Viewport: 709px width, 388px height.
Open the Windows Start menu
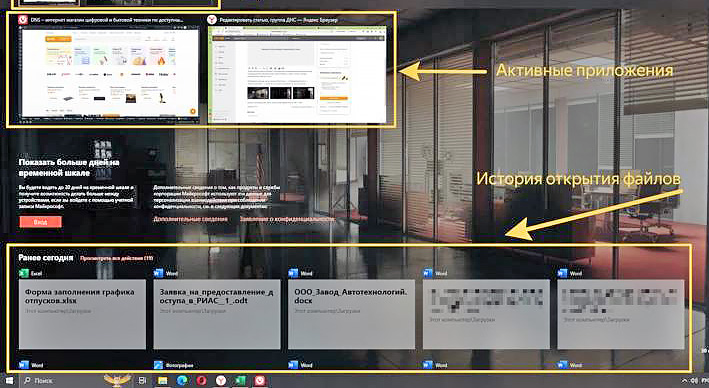pos(8,381)
